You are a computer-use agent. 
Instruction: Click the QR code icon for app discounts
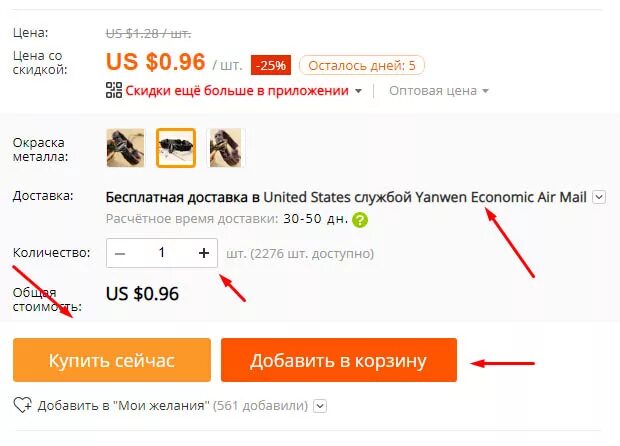pyautogui.click(x=114, y=90)
